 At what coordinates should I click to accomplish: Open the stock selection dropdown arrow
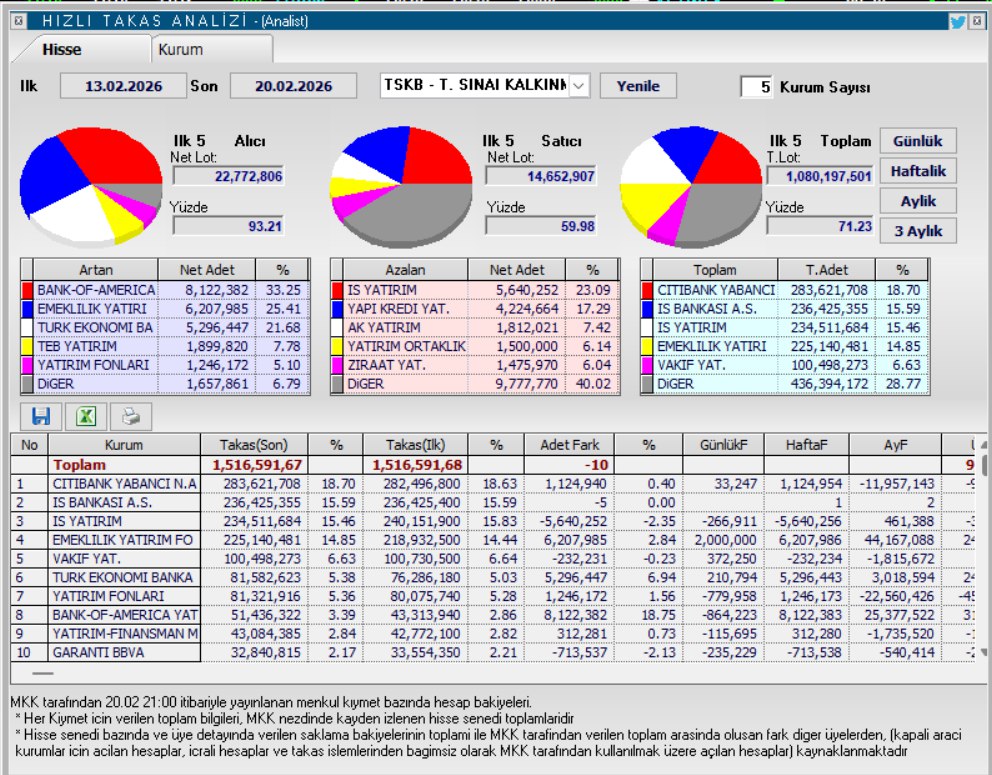[579, 85]
